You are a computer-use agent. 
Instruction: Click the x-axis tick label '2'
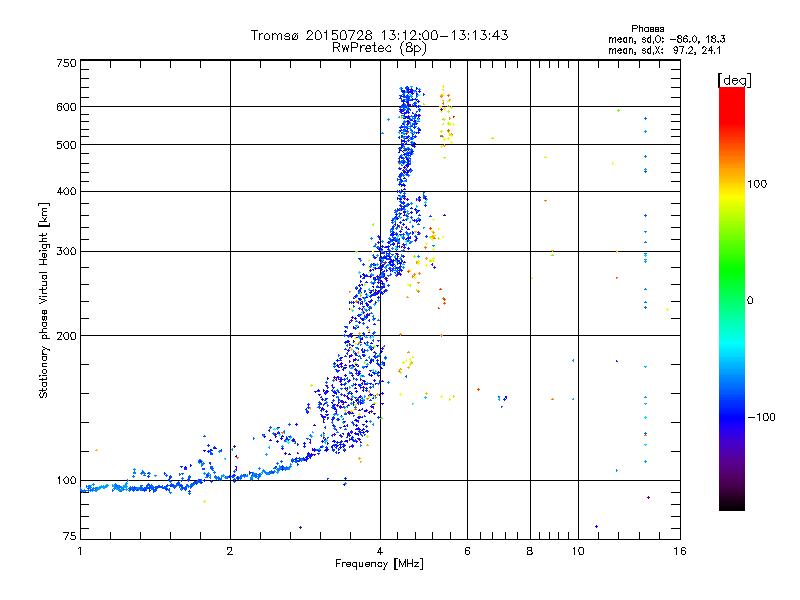[x=230, y=551]
